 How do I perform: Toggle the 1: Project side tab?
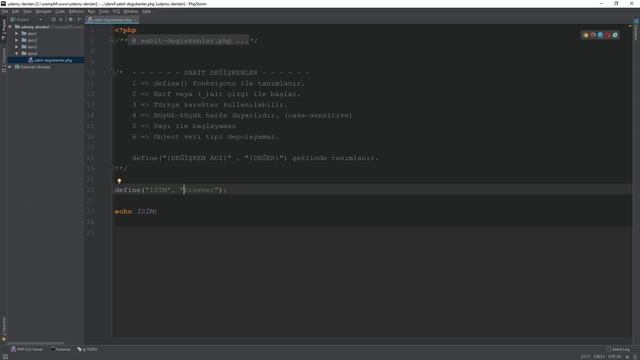[4, 29]
